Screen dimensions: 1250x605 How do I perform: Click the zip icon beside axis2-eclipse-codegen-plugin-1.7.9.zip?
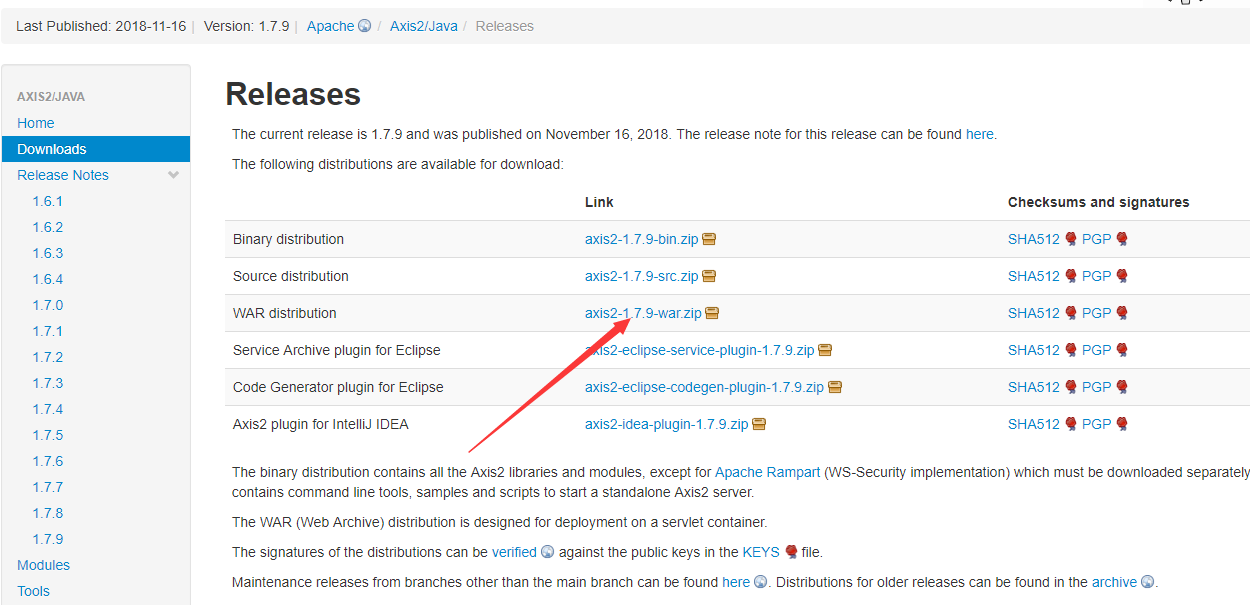(x=835, y=387)
